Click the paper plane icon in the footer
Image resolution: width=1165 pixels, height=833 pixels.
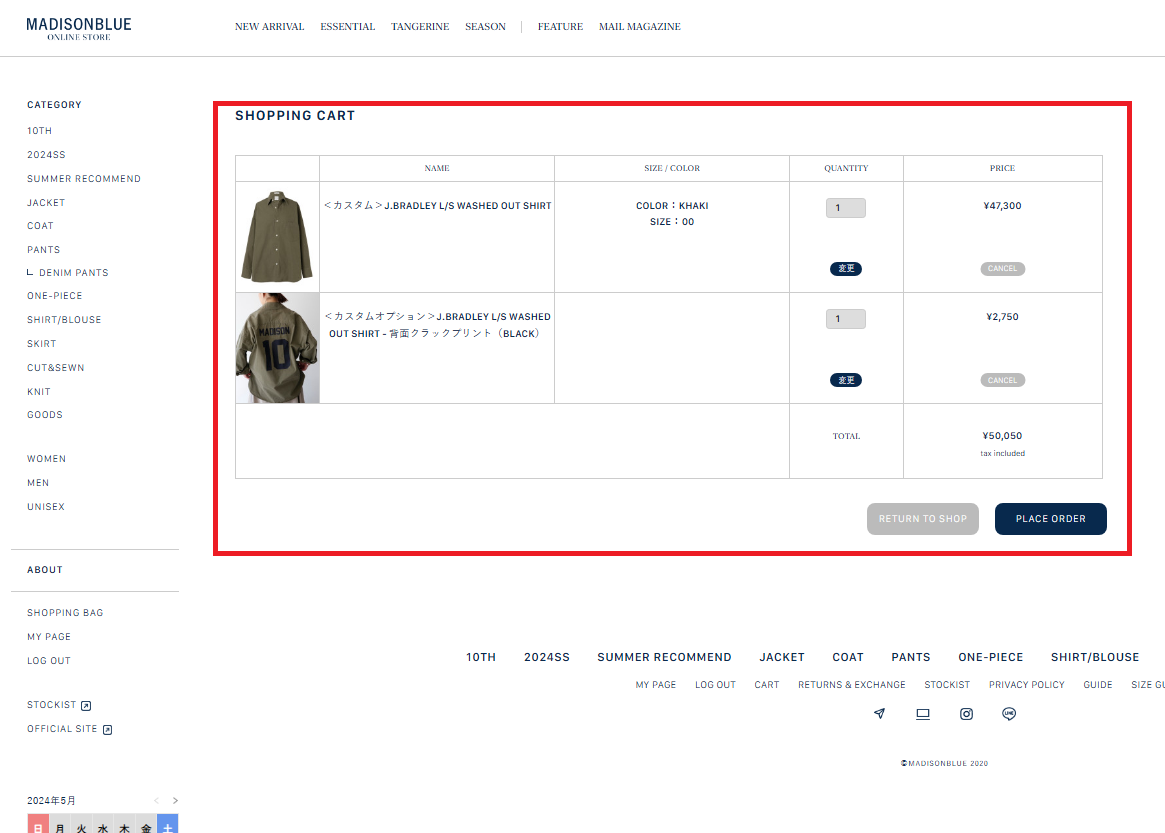[x=880, y=713]
